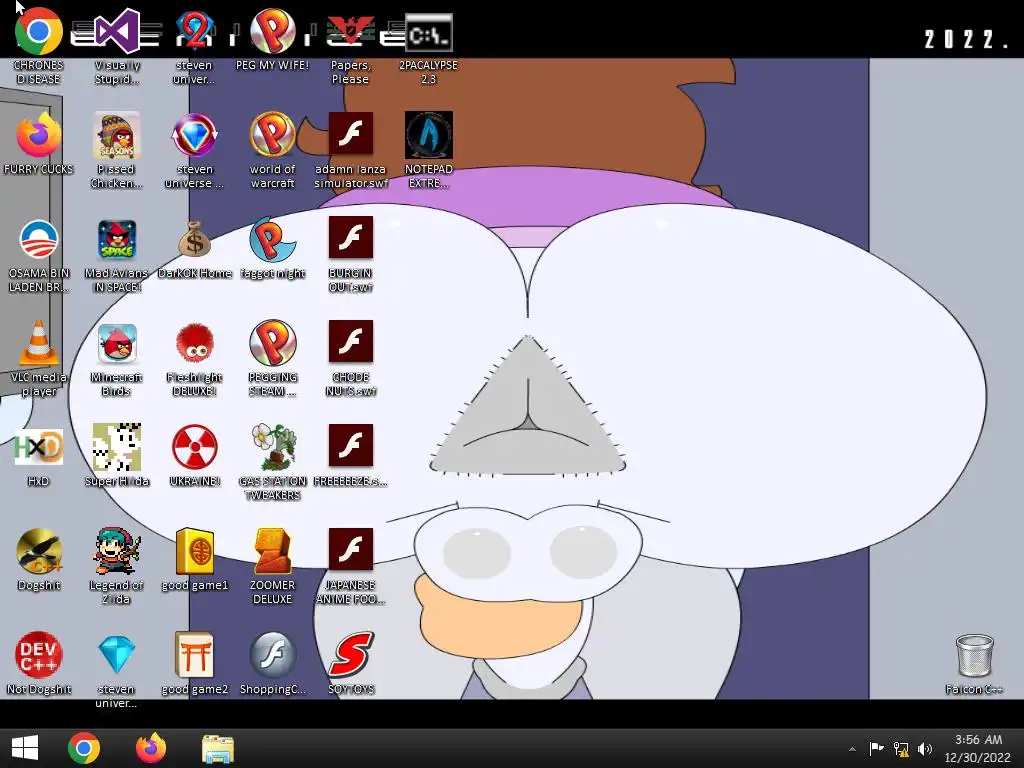Launch Mad Avians IN SPACE! icon
1024x768 pixels.
pyautogui.click(x=117, y=239)
